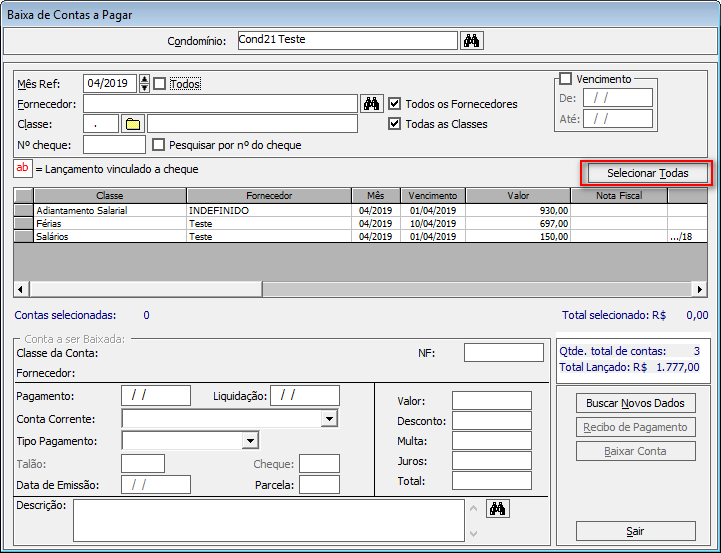Click the 930,00 value cell
Viewport: 721px width, 553px height.
click(518, 211)
